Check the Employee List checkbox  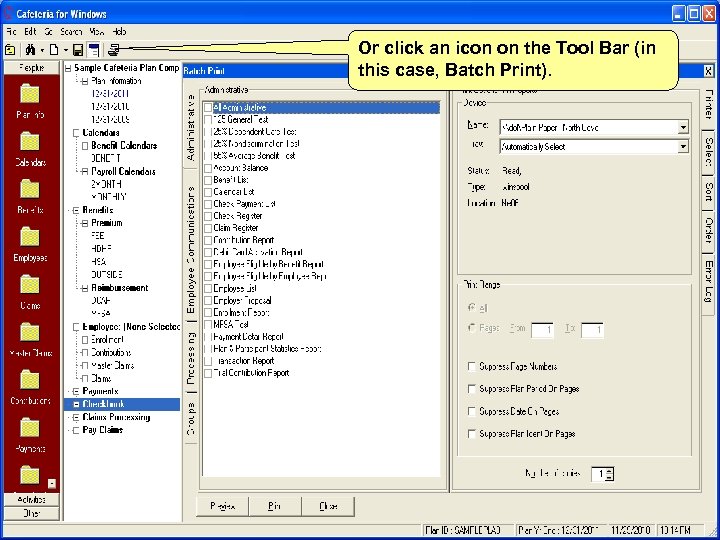point(208,289)
